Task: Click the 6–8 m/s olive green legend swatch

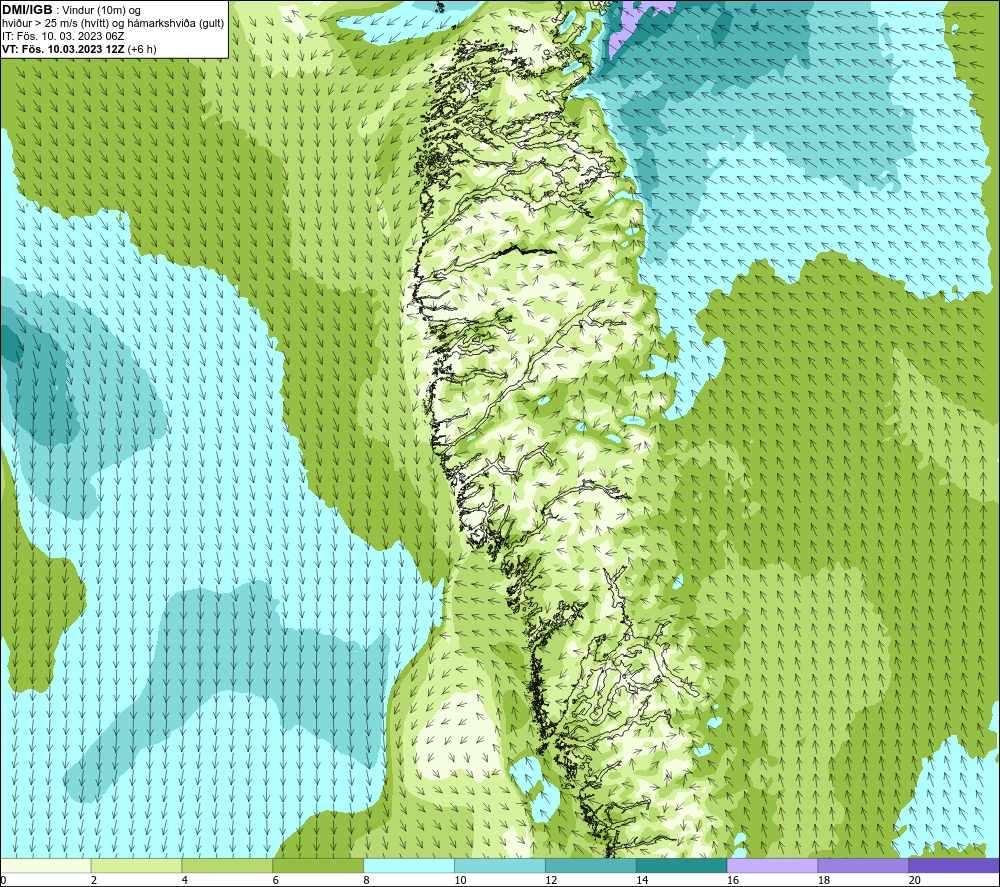Action: pos(318,865)
